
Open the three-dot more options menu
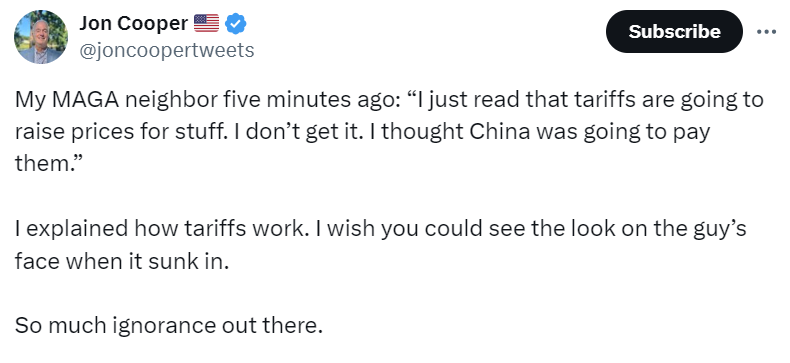(x=766, y=31)
